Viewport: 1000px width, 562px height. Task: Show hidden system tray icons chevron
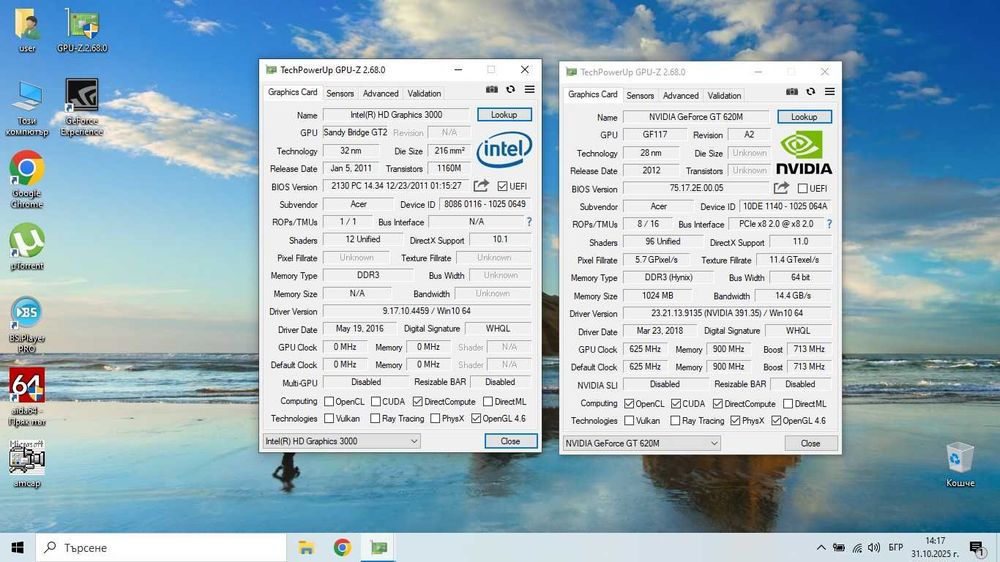(x=821, y=547)
